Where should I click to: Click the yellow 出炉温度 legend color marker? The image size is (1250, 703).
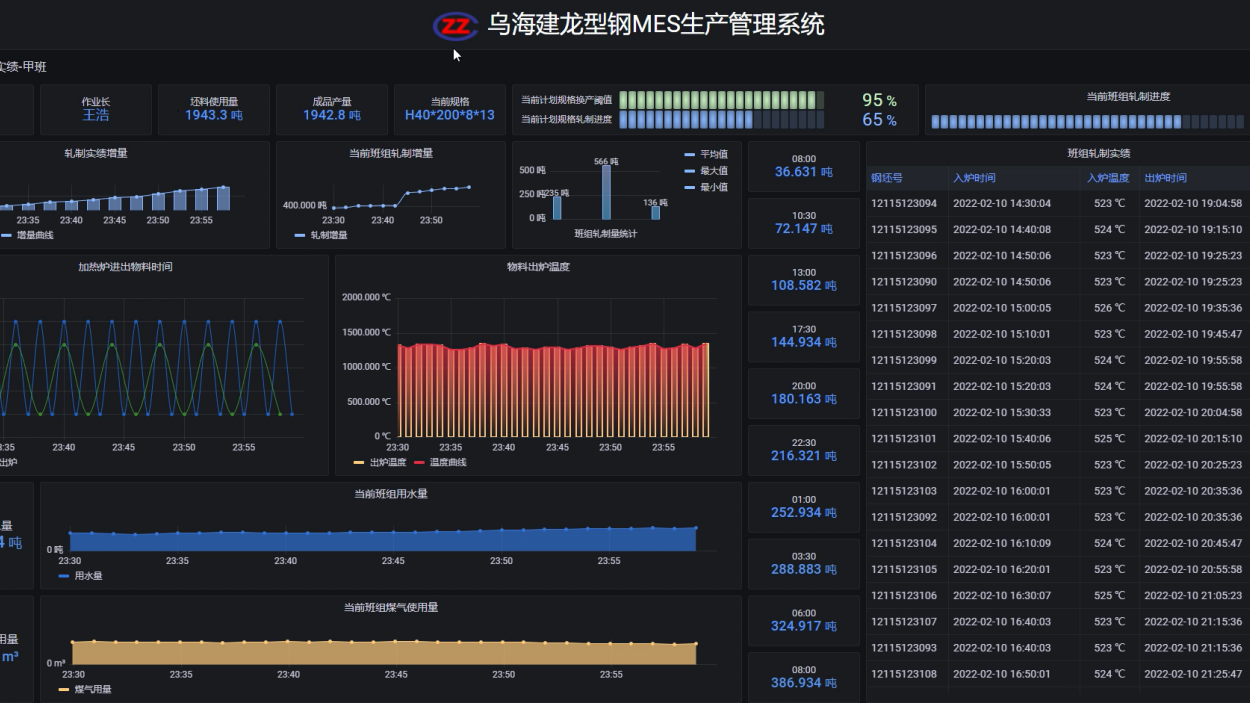[359, 462]
